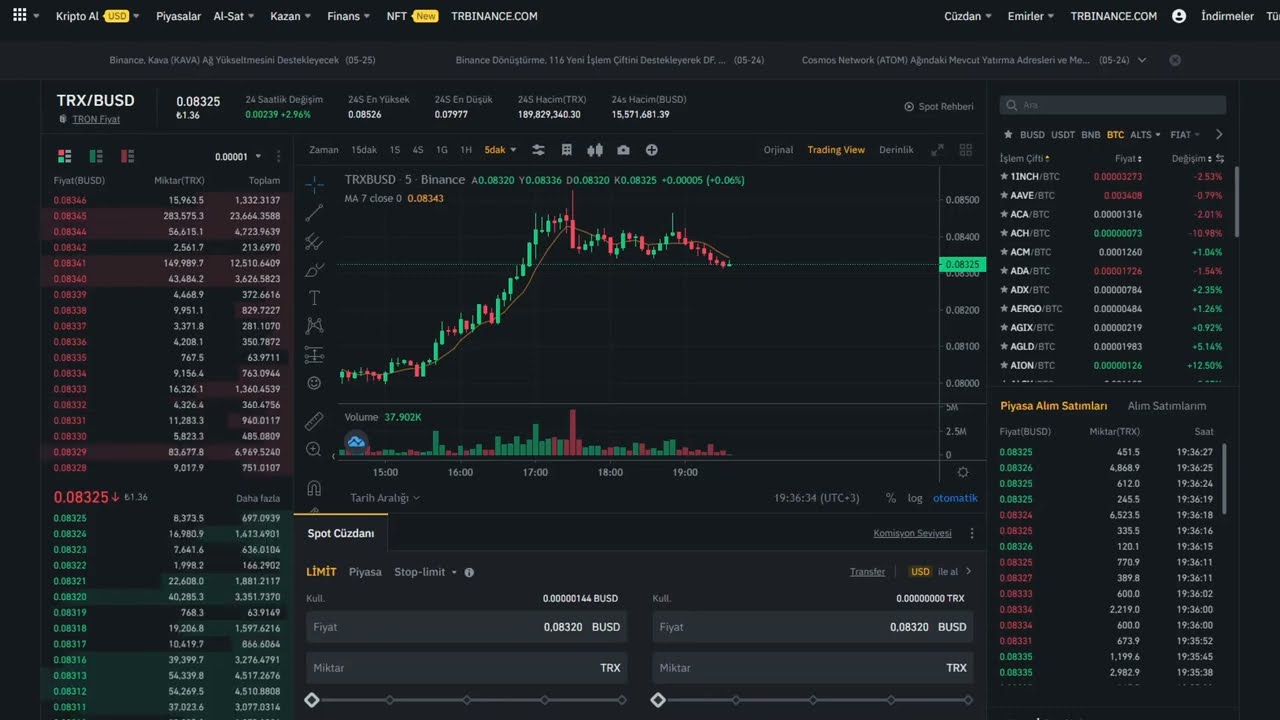
Task: Select the text annotation tool
Action: 314,298
